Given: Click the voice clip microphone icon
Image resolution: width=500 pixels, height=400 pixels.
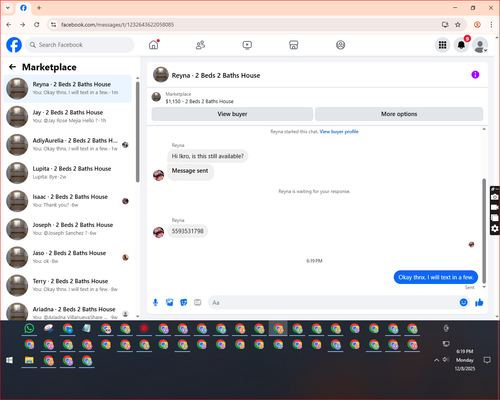Looking at the screenshot, I should (x=155, y=302).
